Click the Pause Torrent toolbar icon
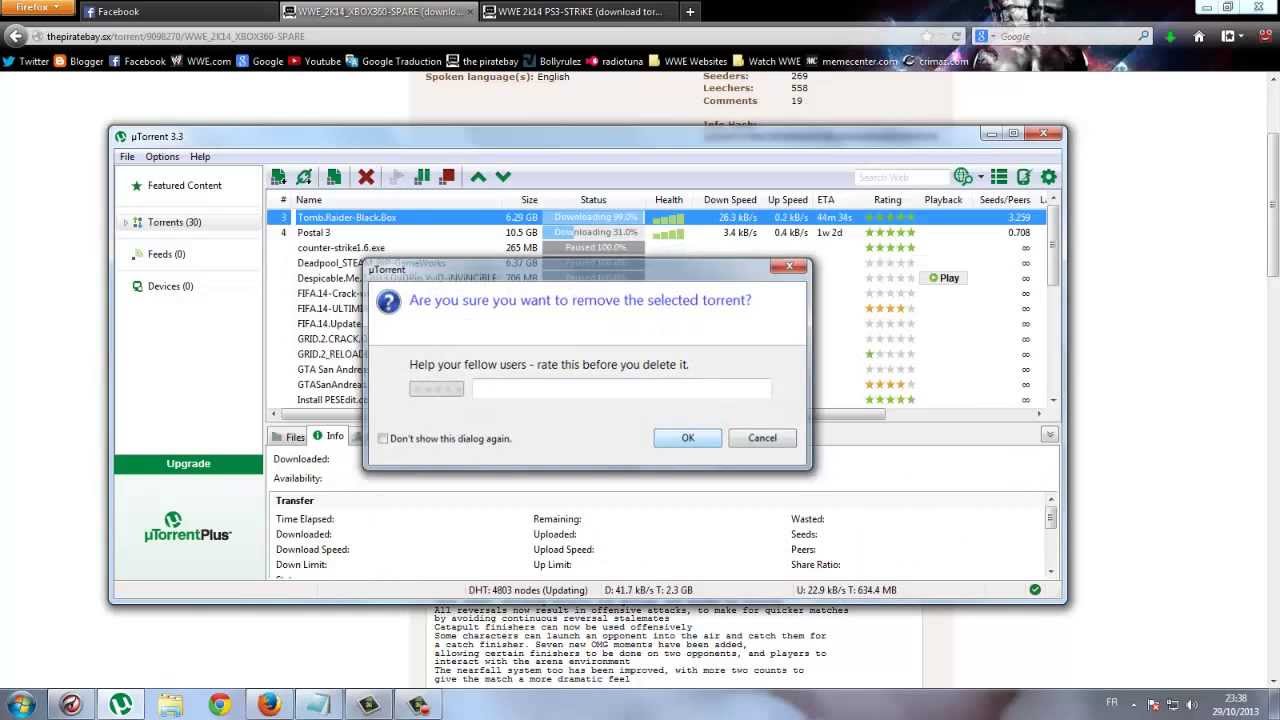The image size is (1280, 720). (x=422, y=177)
